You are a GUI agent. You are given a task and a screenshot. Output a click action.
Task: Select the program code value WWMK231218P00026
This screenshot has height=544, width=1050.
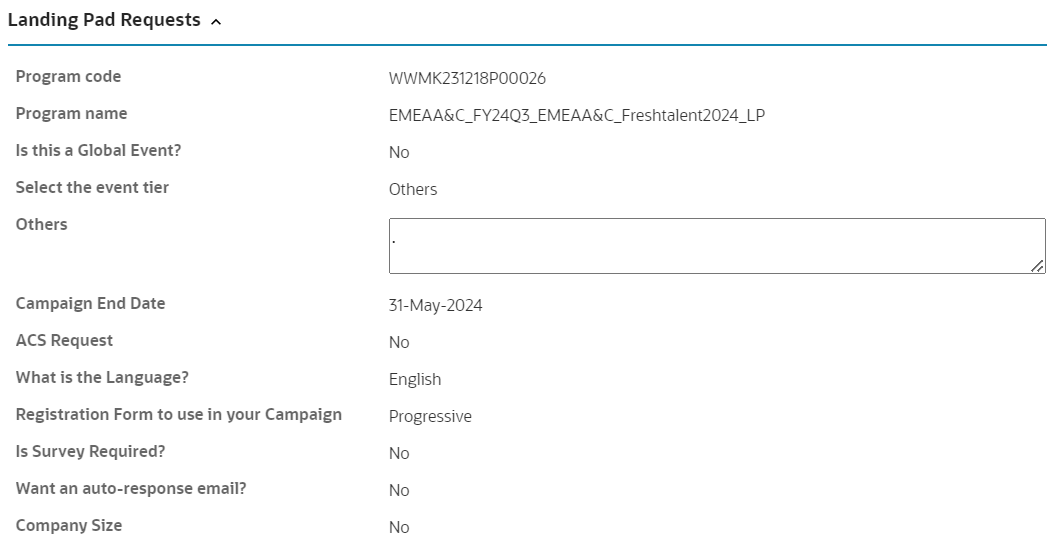point(467,78)
